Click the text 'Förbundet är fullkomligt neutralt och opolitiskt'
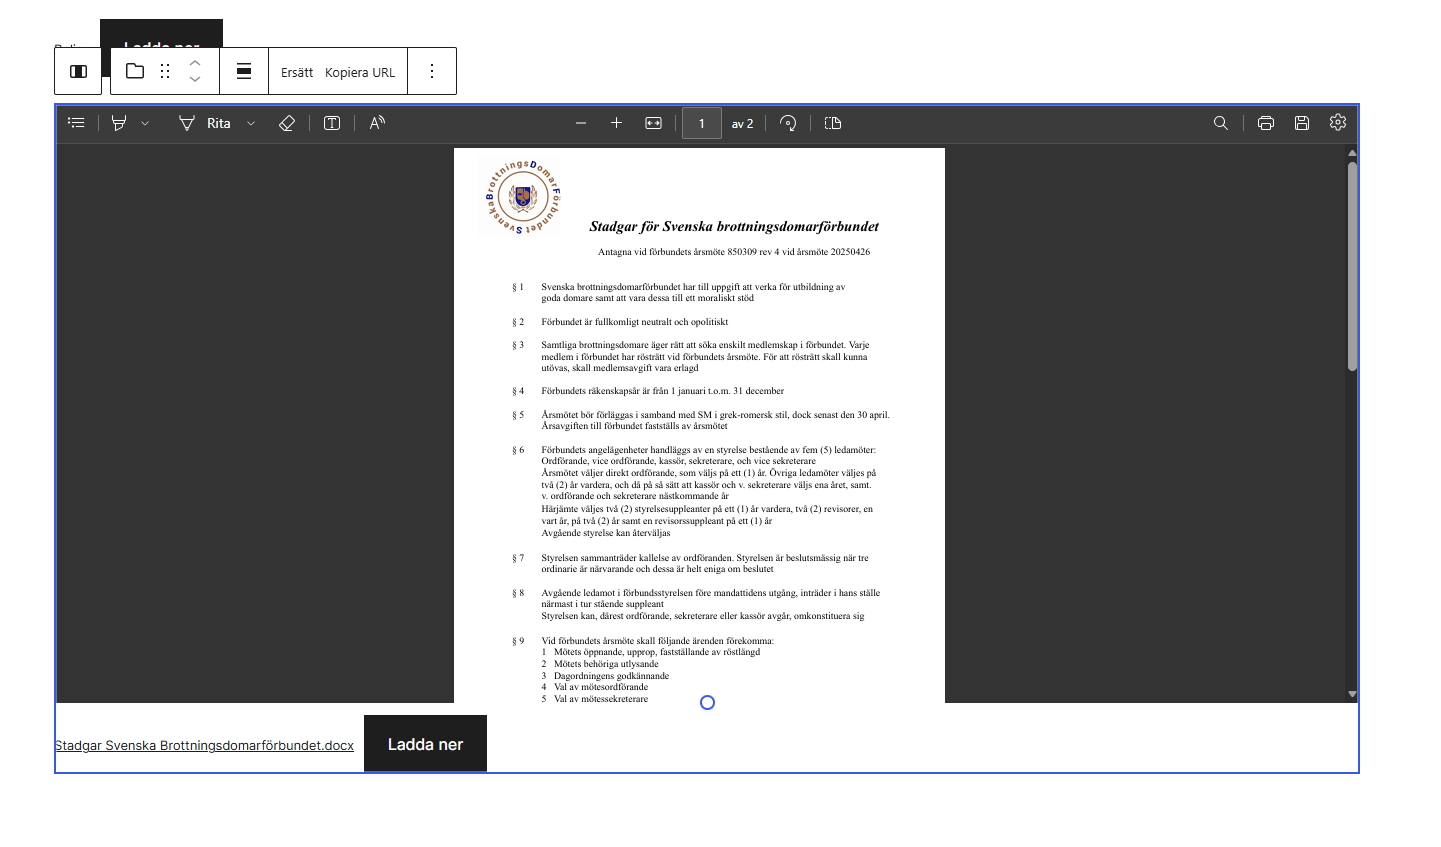Screen dimensions: 1441x847 635,322
